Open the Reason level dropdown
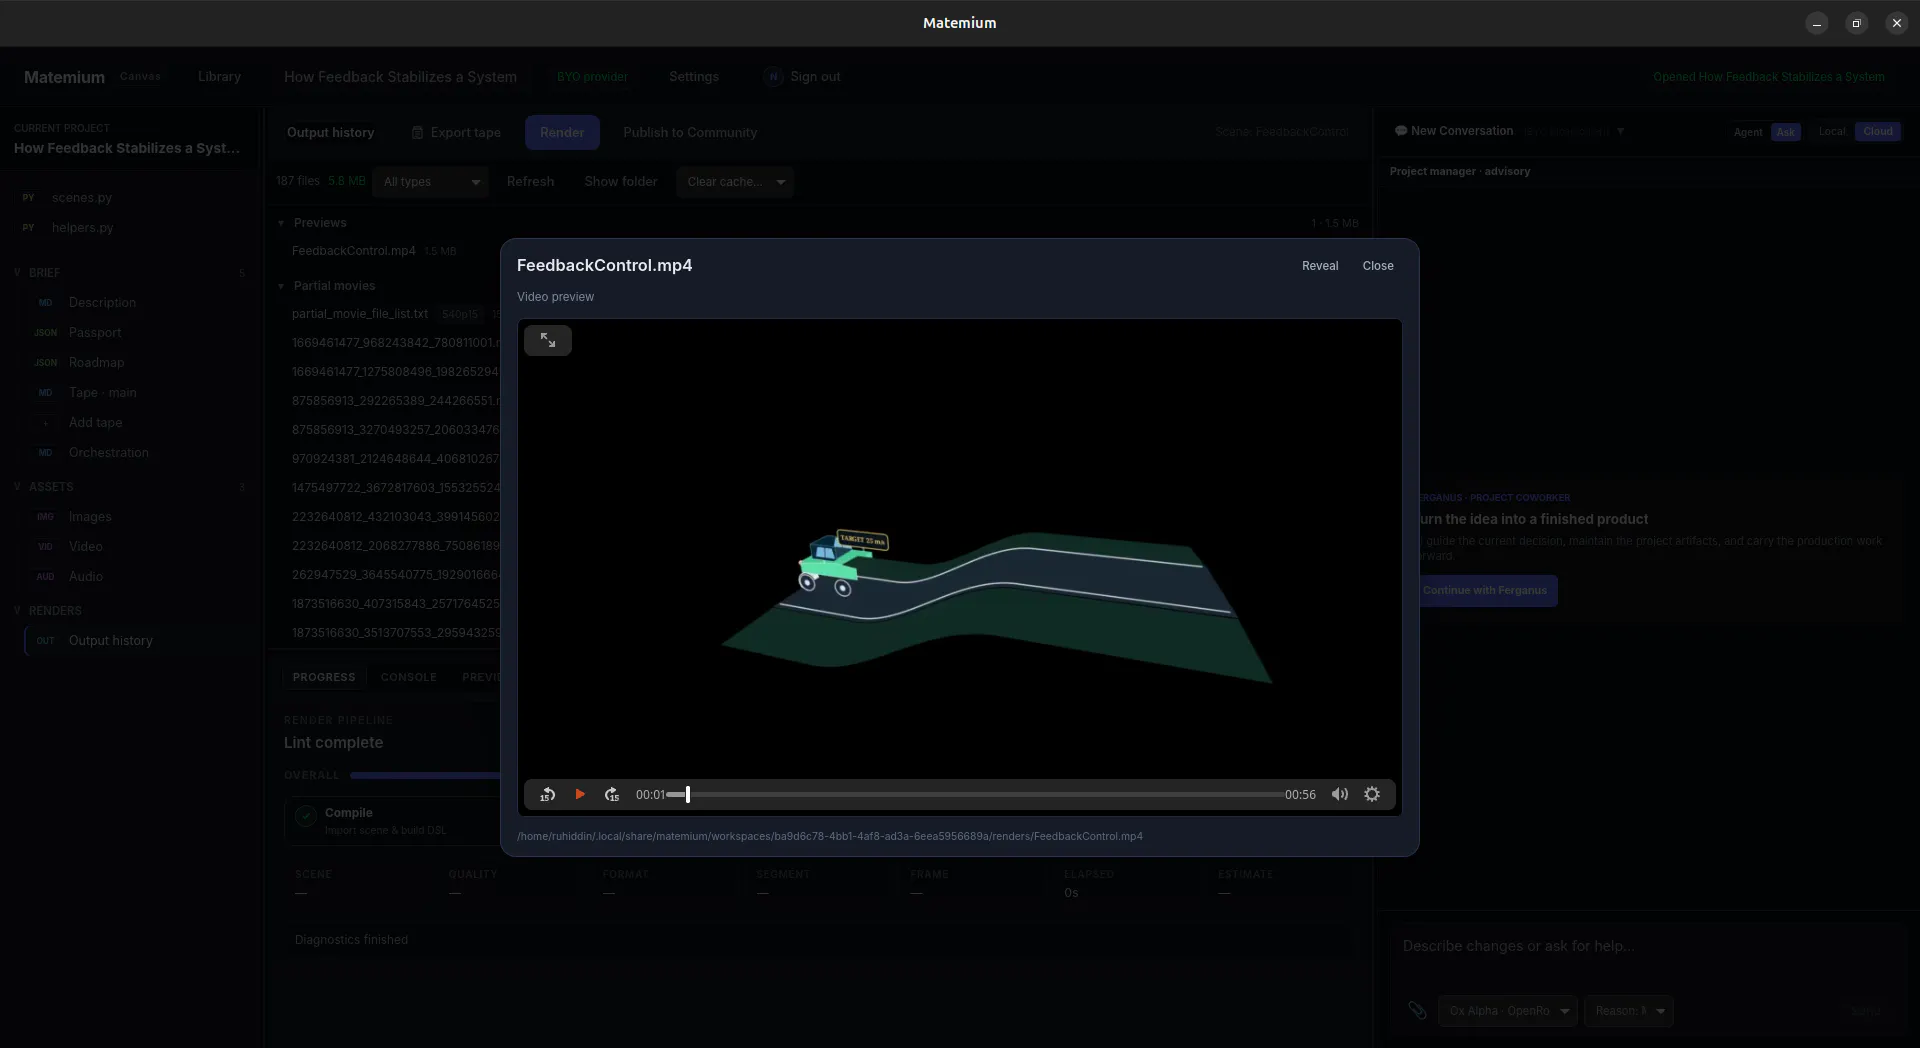Screen dimensions: 1920x1048 pyautogui.click(x=1629, y=1011)
